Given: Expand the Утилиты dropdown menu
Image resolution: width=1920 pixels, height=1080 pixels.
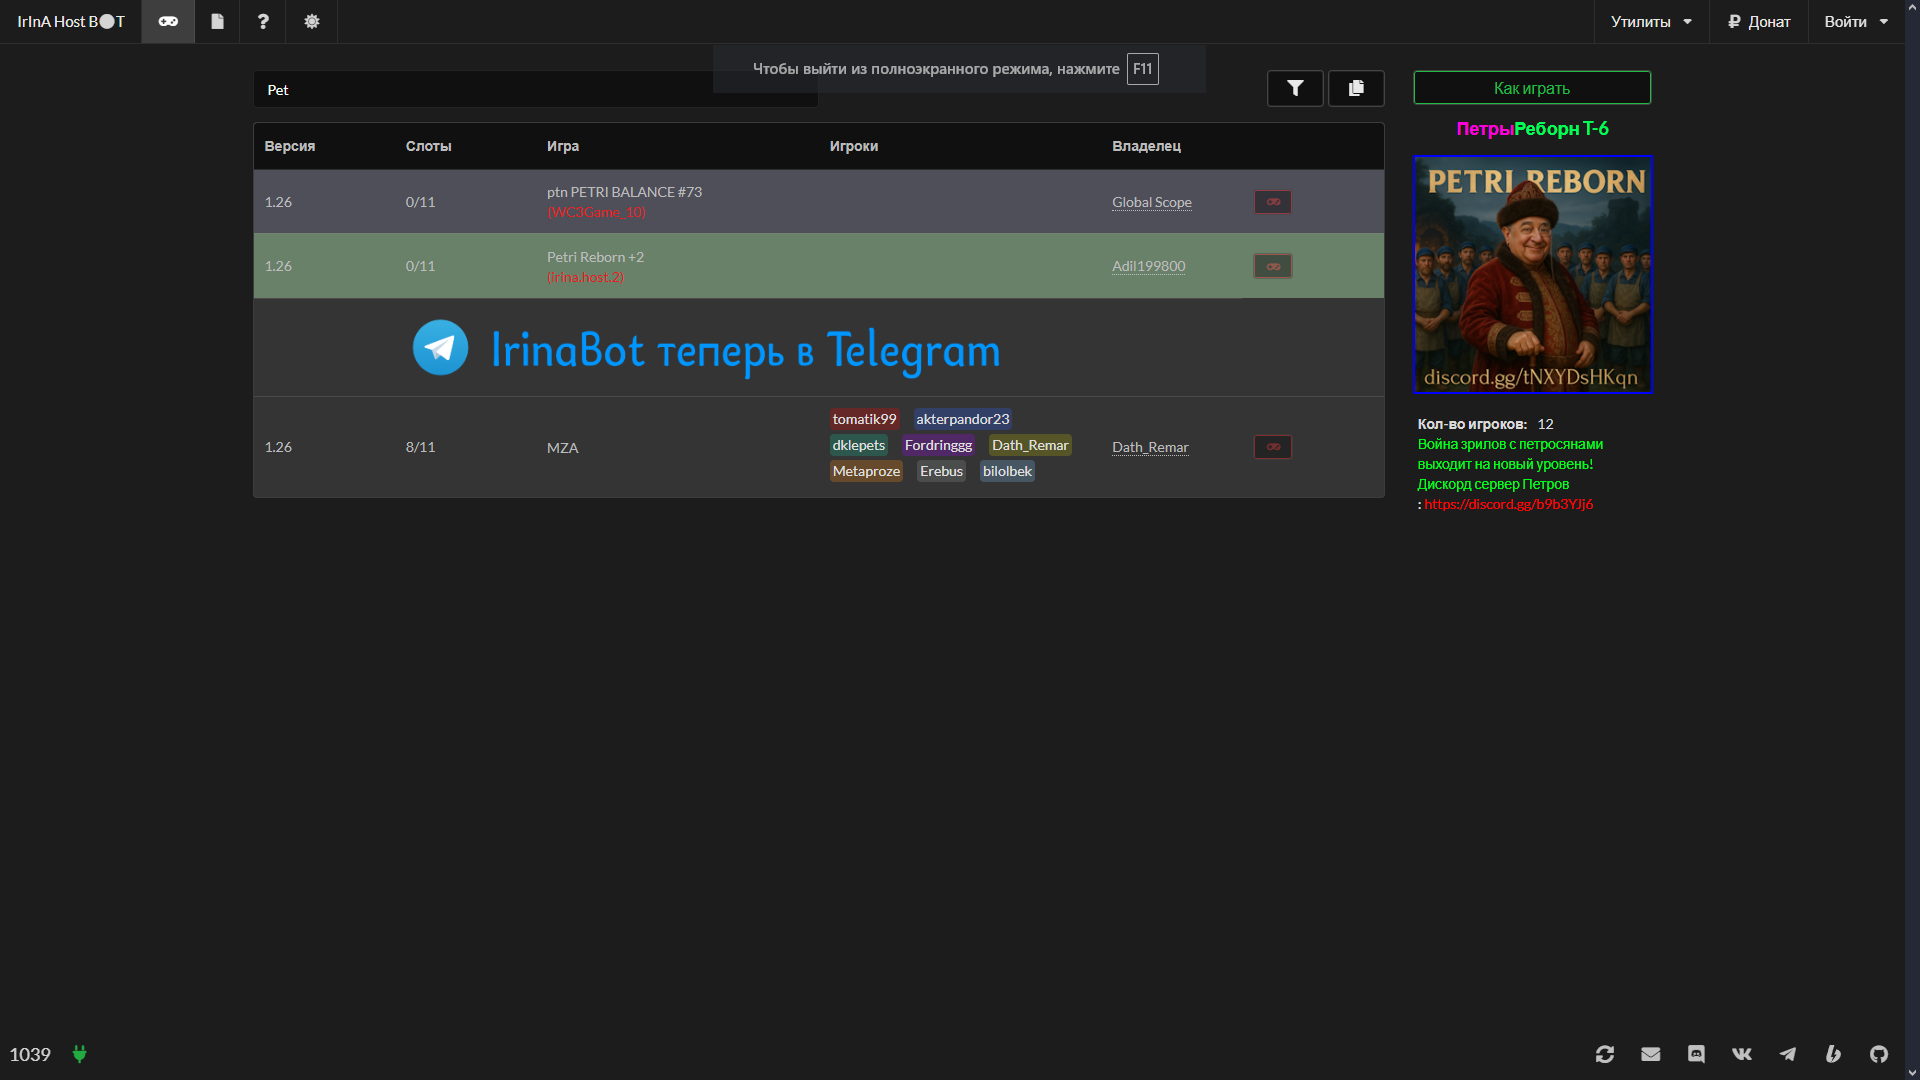Looking at the screenshot, I should [1651, 21].
